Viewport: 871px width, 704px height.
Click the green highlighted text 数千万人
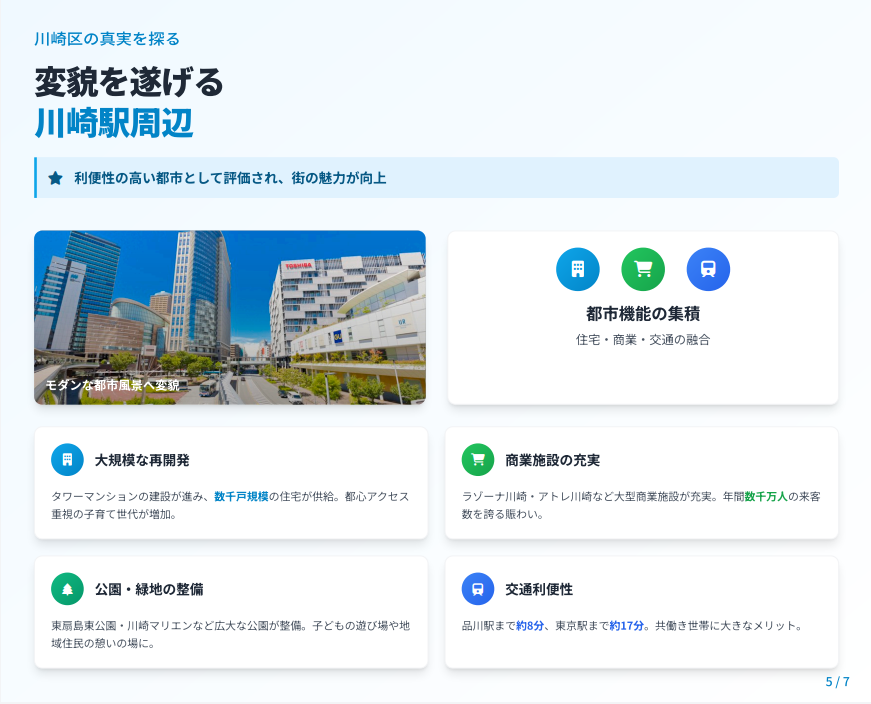point(766,496)
